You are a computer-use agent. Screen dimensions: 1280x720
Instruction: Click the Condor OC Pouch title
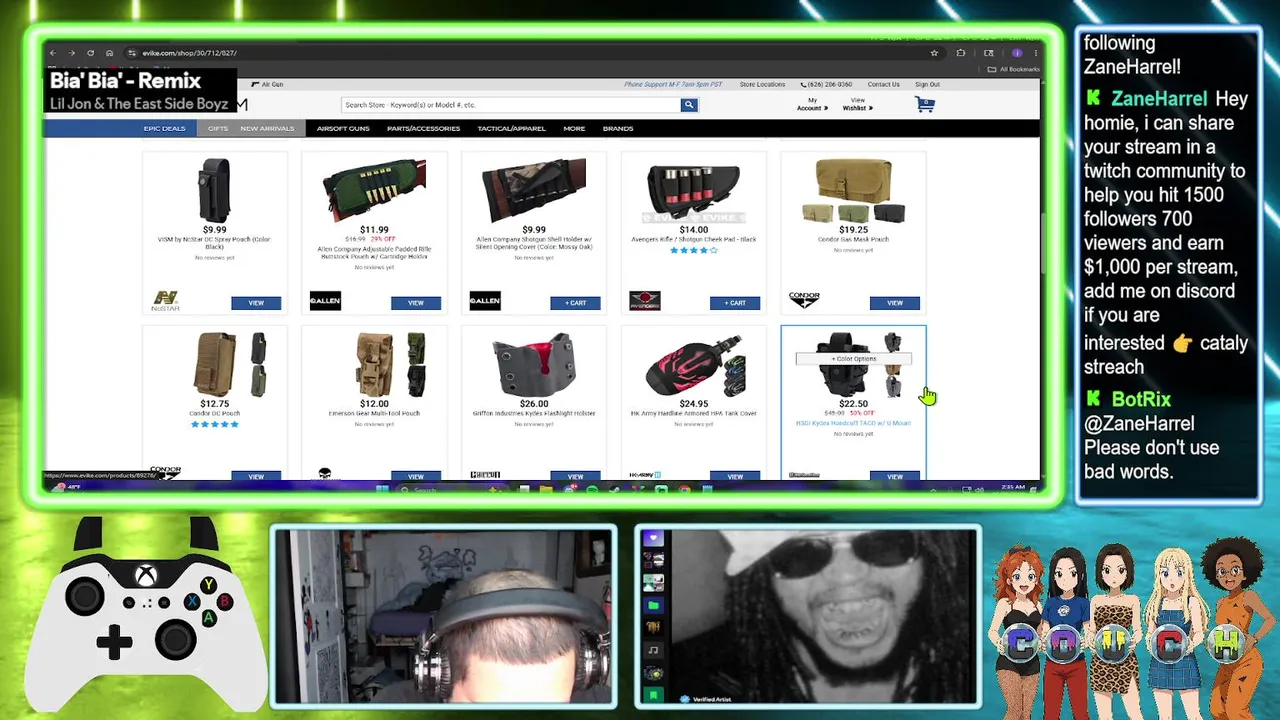214,413
